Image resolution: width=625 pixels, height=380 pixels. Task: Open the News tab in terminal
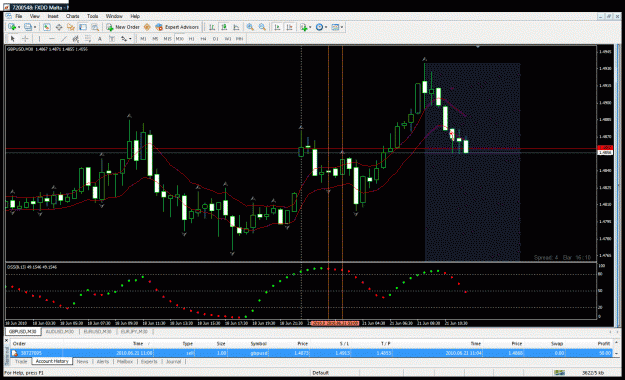[x=83, y=362]
